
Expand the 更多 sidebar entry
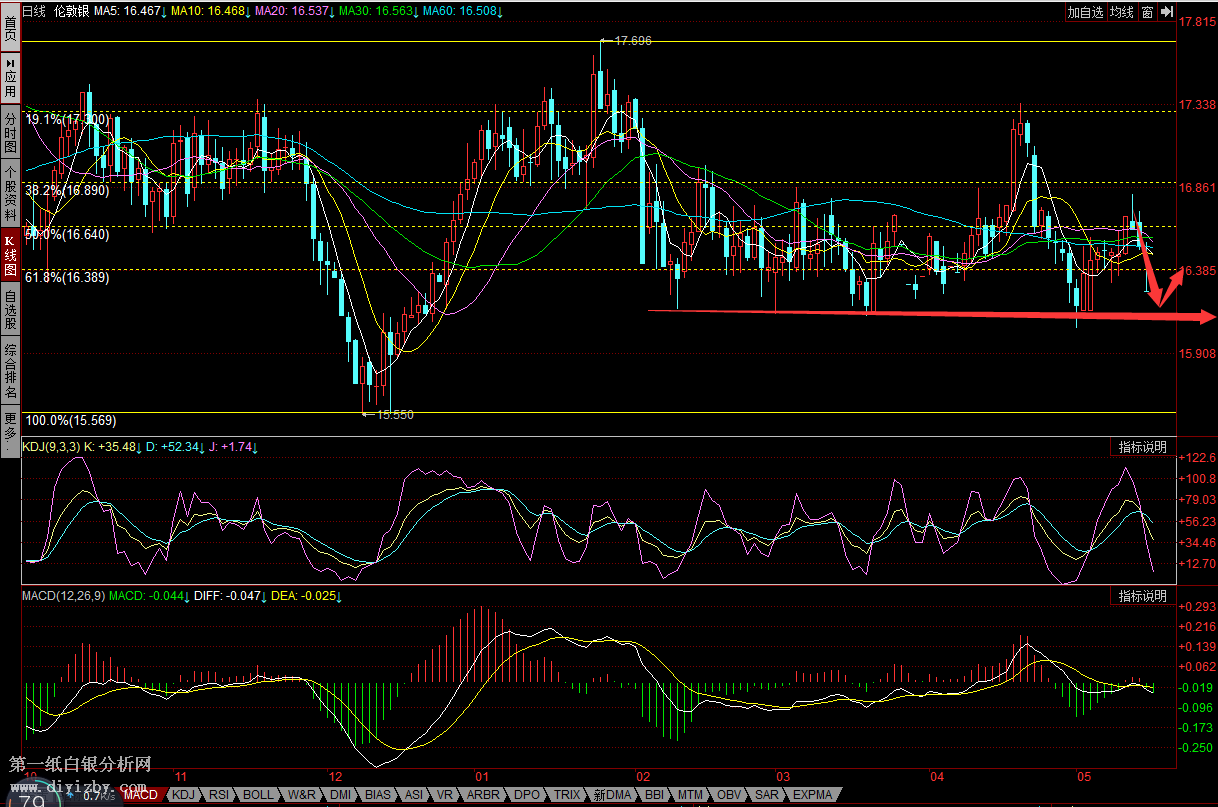point(10,426)
